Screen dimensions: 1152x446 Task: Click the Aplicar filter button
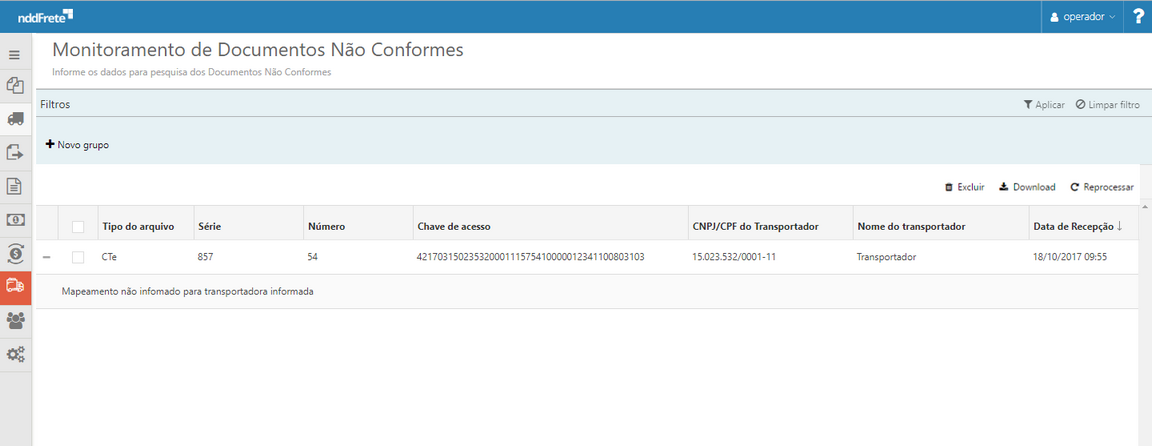point(1043,104)
